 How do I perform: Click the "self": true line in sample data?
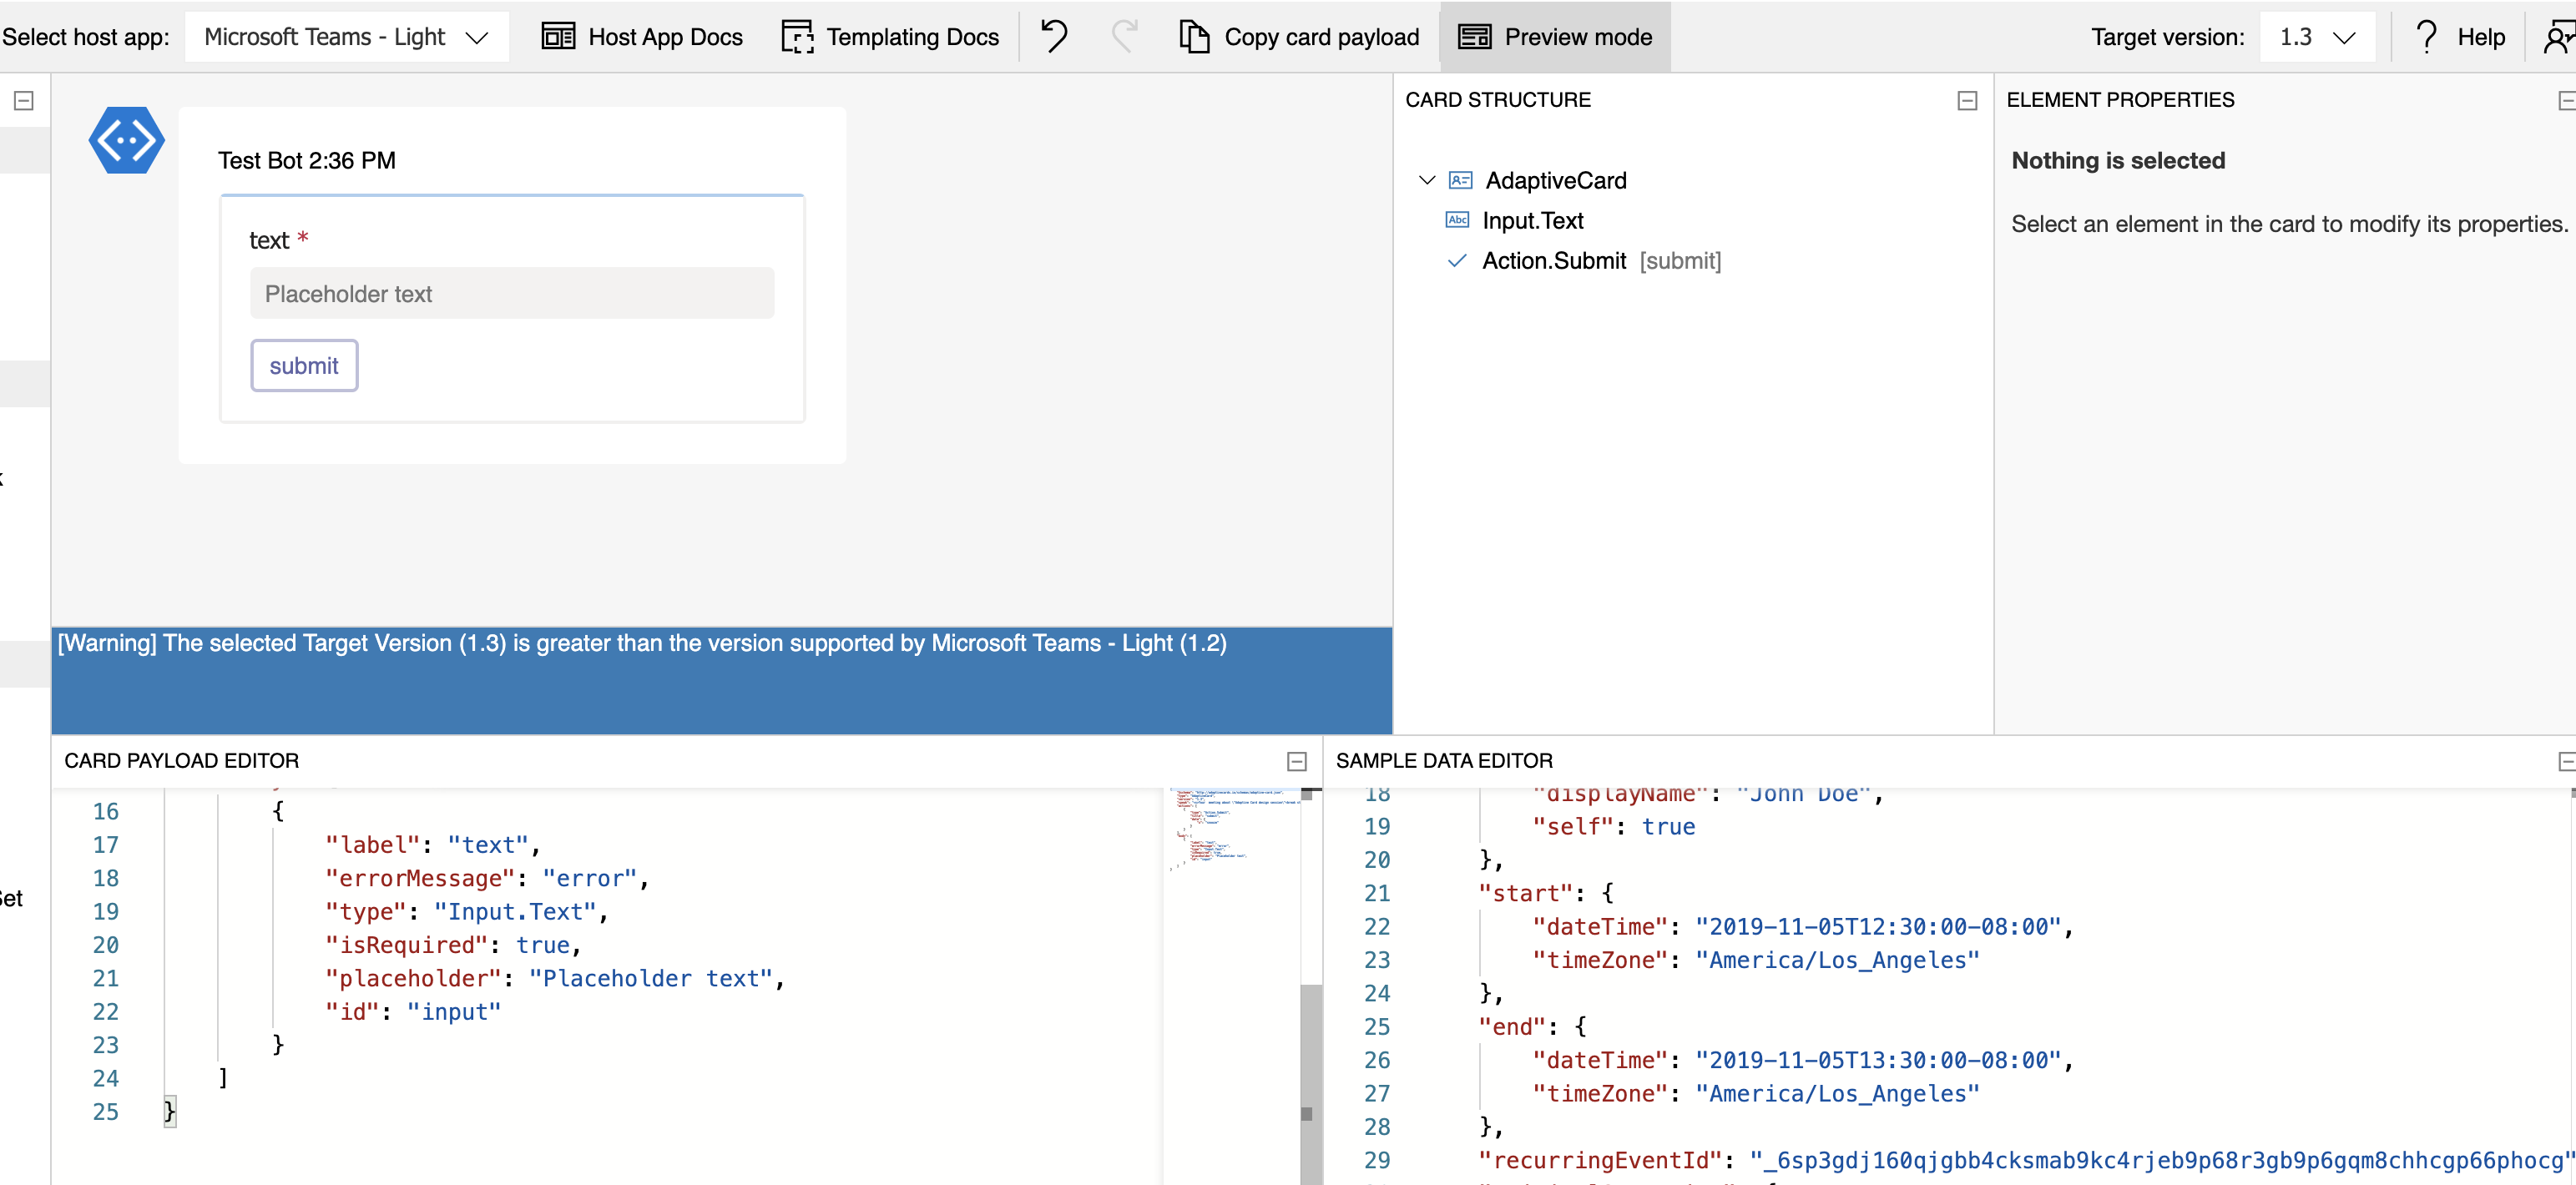1614,826
